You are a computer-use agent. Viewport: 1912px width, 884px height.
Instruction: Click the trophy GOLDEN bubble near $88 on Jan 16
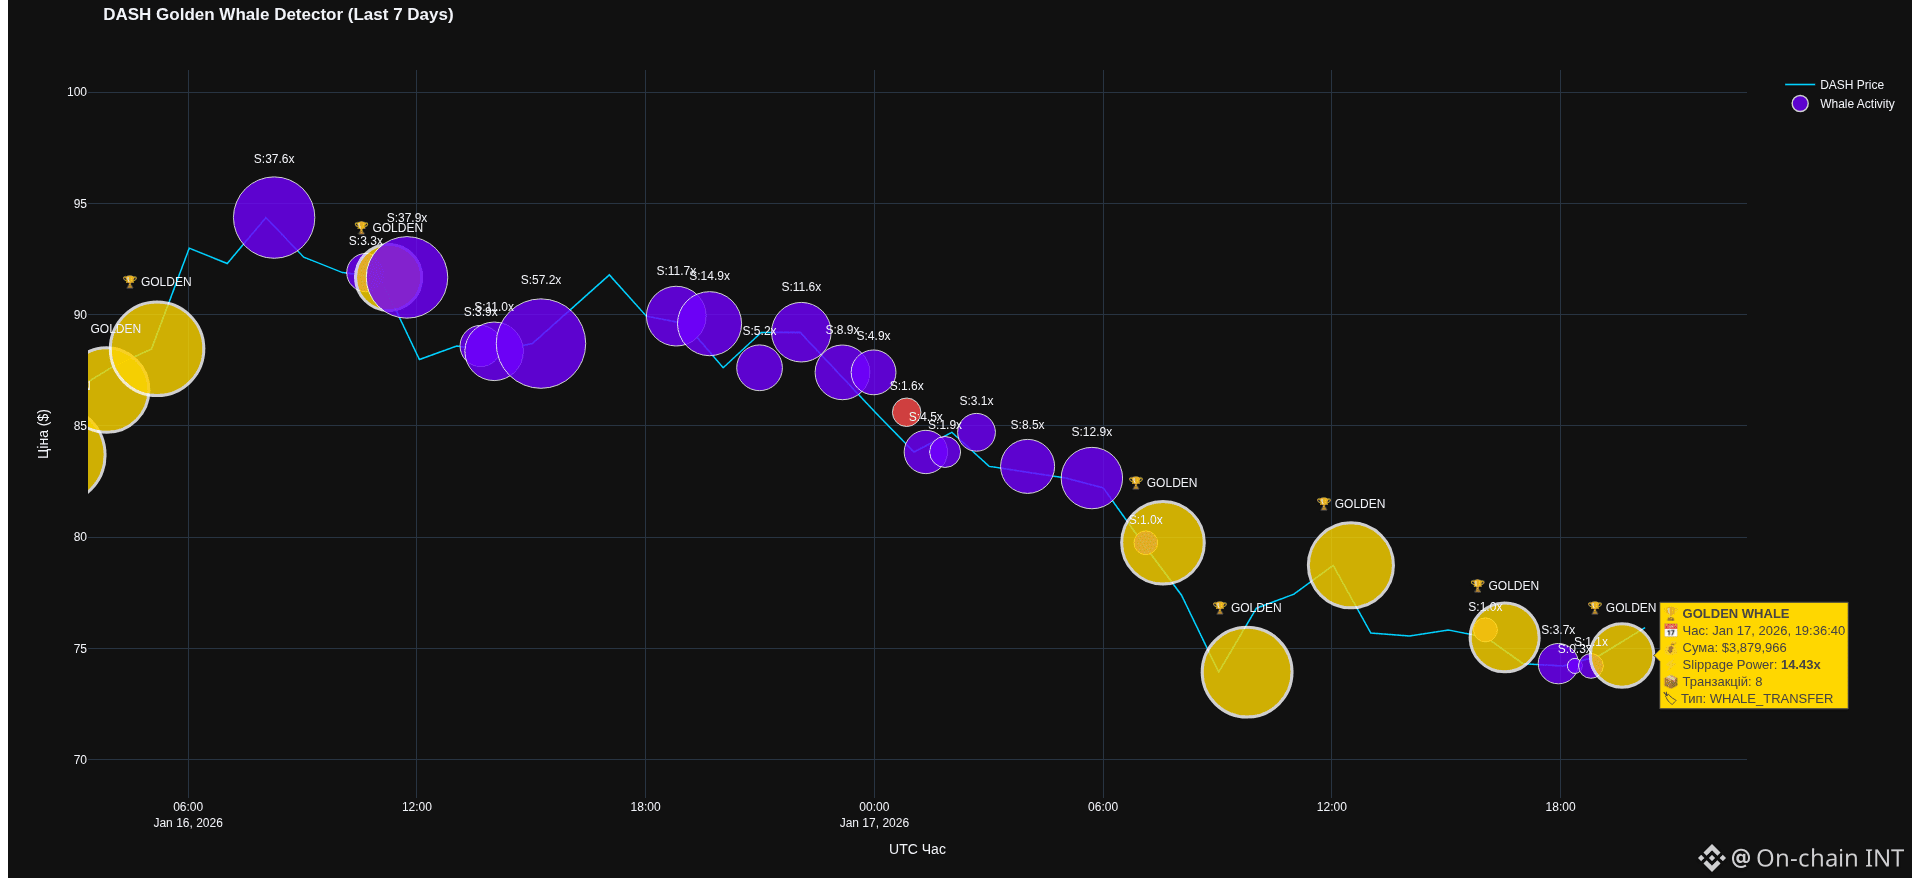(157, 349)
